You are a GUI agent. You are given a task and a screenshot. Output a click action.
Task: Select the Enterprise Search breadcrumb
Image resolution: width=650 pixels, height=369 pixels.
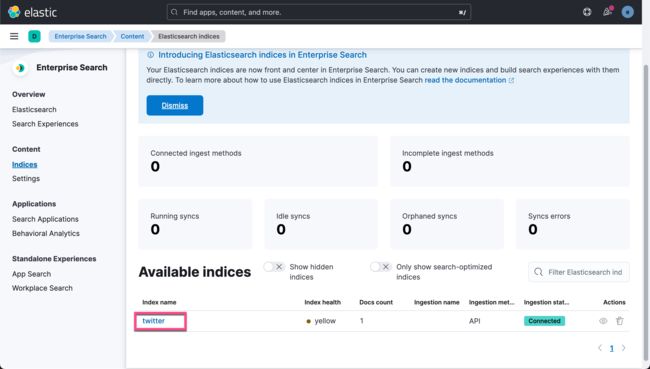80,36
